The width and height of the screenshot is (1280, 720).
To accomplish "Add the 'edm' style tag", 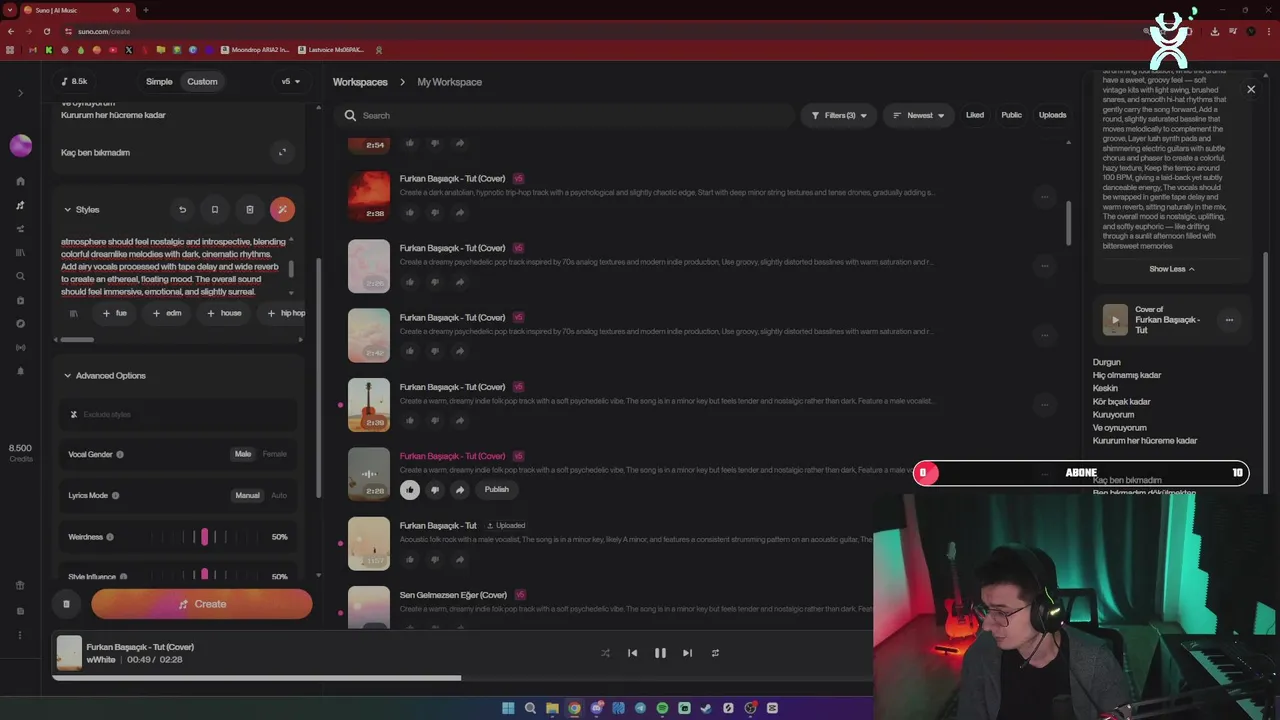I will pos(166,313).
